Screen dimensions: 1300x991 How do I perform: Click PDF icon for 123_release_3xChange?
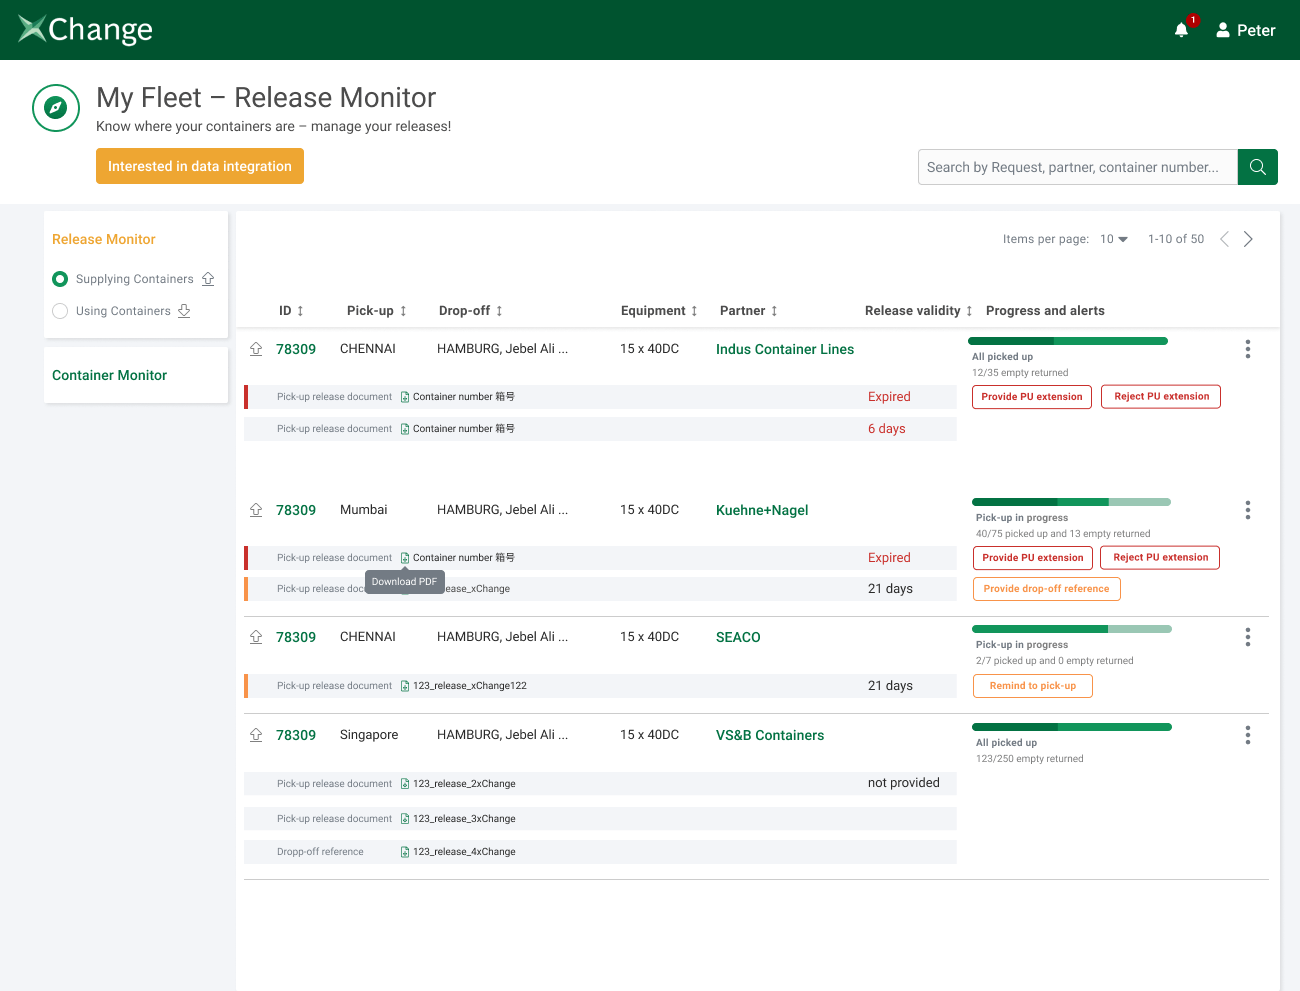[405, 819]
